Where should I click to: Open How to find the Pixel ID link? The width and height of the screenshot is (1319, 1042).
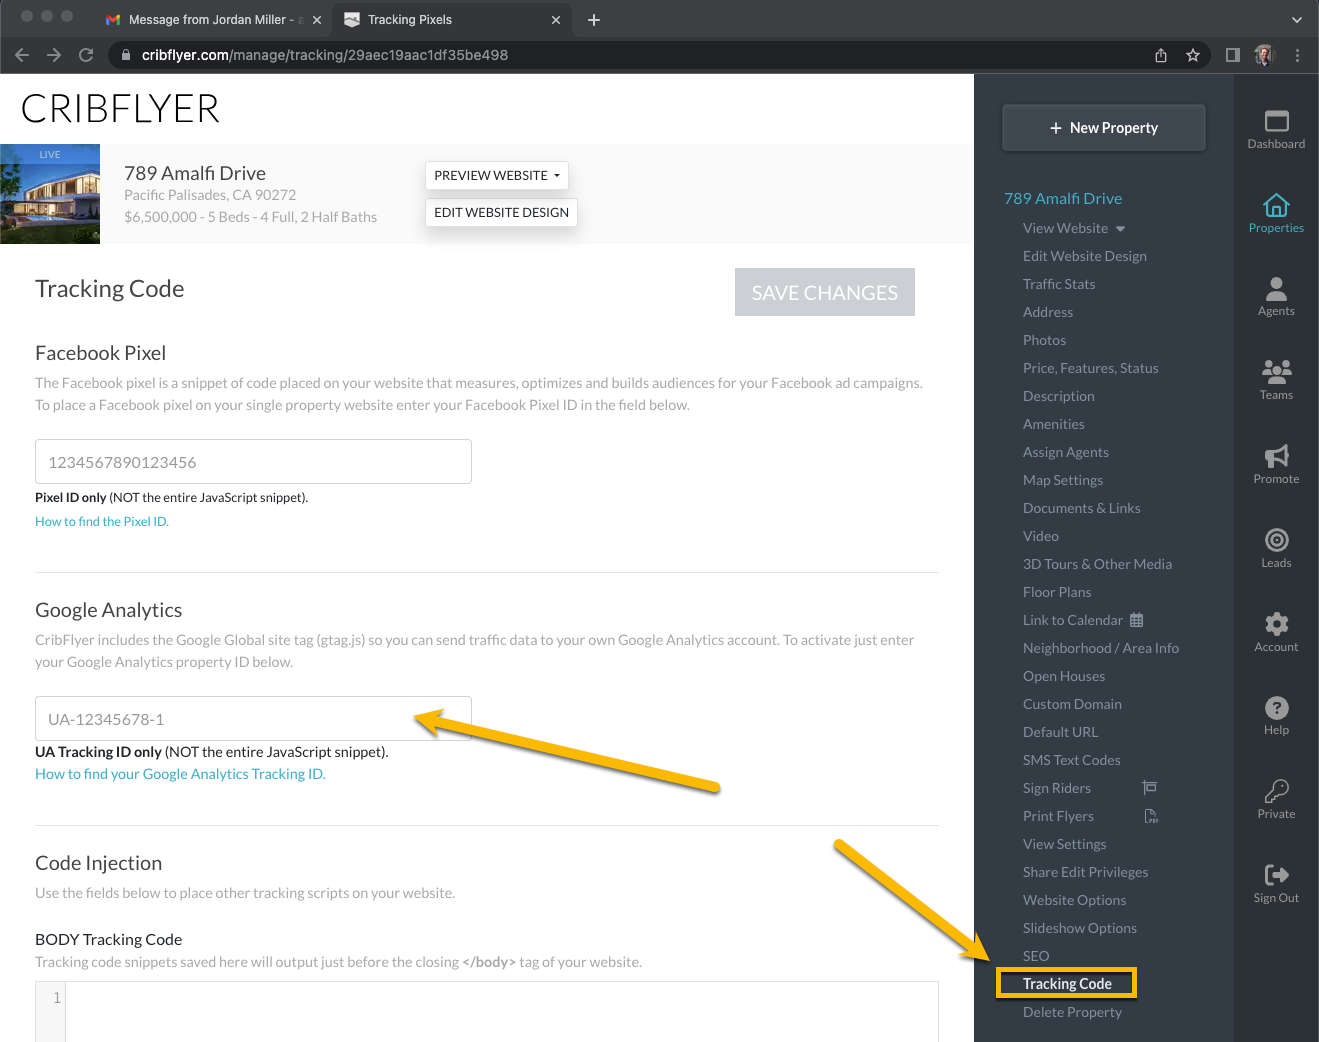tap(102, 521)
